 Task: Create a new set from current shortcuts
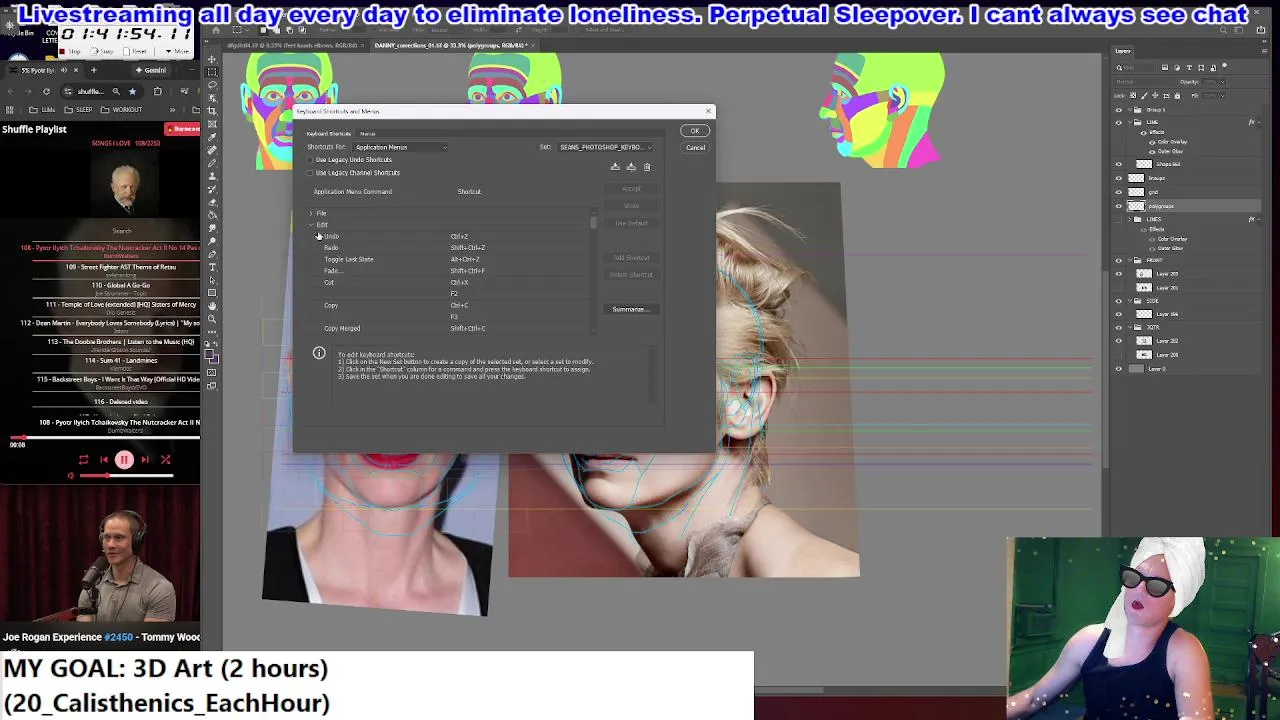click(631, 167)
